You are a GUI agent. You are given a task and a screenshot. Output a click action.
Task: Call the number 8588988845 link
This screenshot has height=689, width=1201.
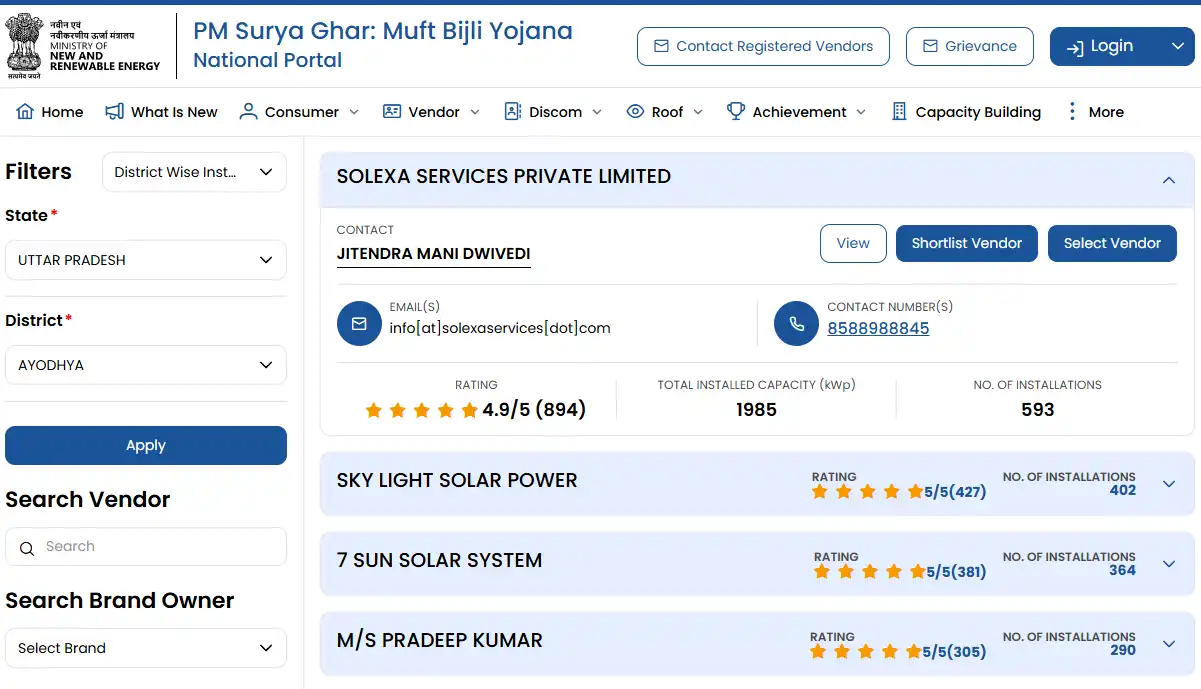tap(878, 328)
